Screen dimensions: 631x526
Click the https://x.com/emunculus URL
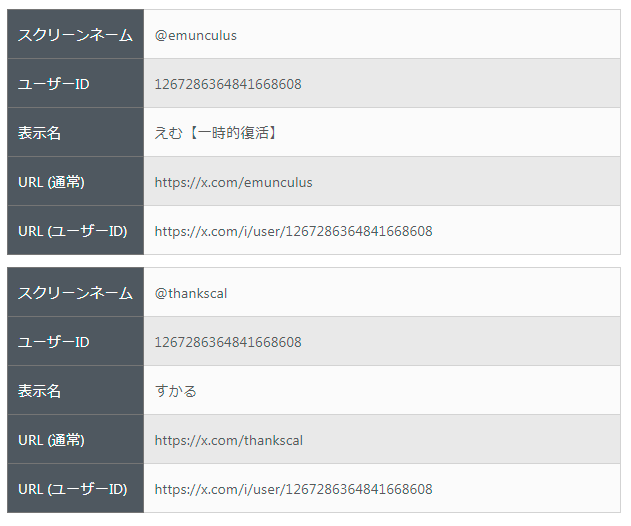coord(233,182)
